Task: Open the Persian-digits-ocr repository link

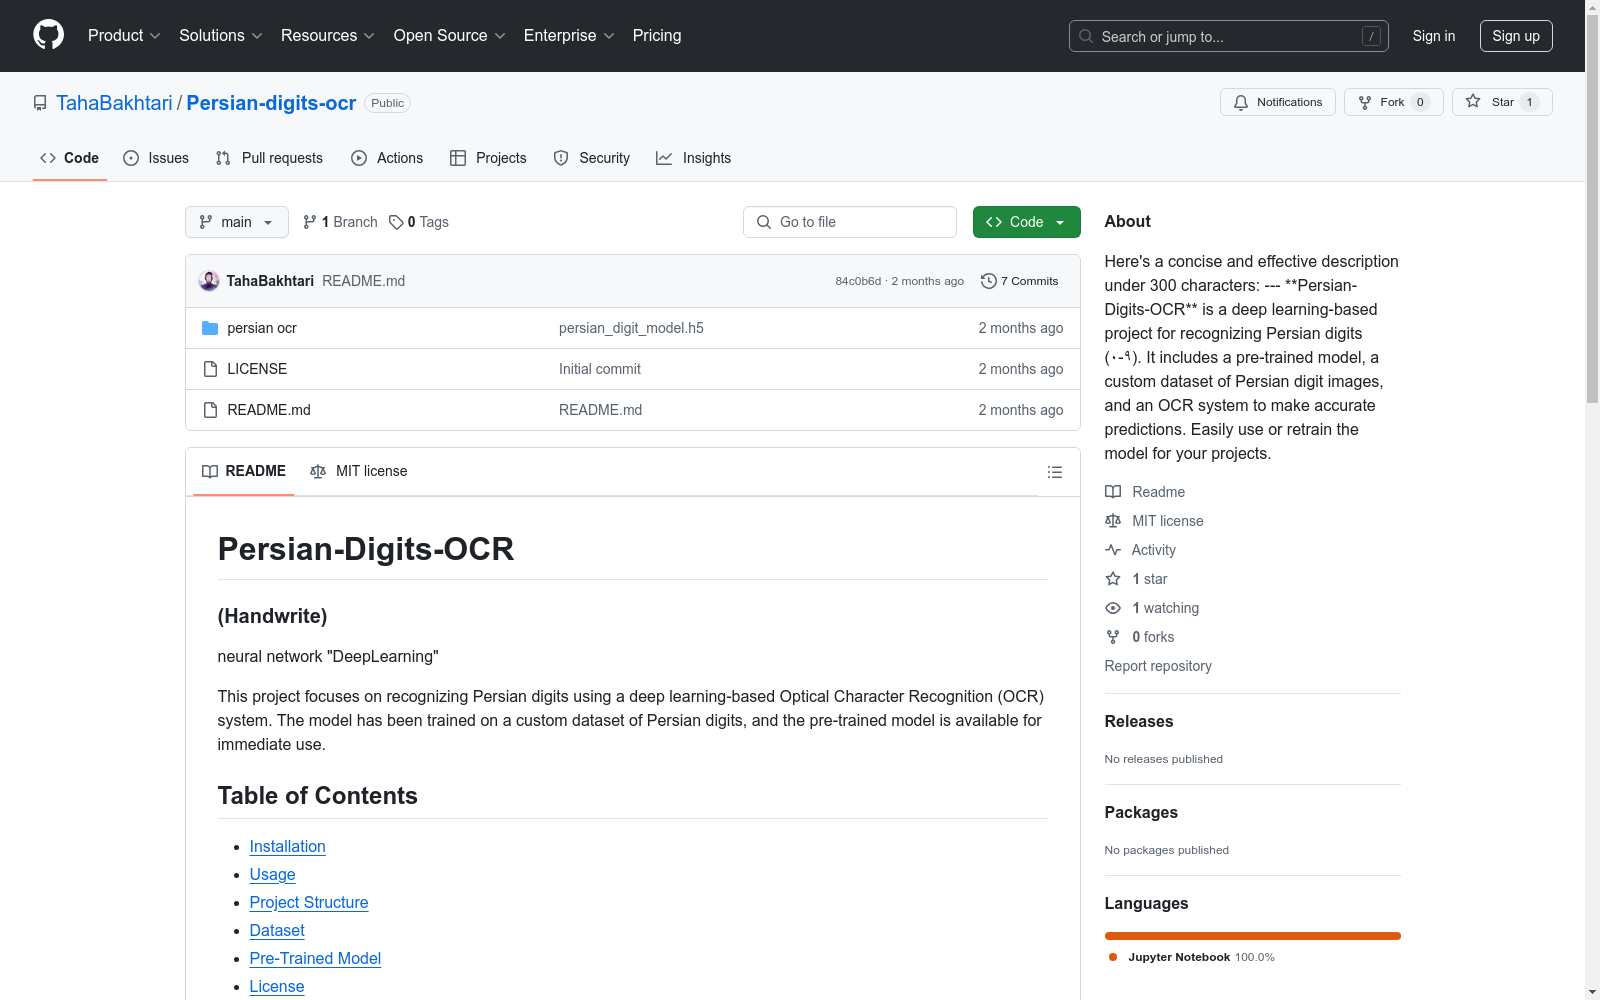Action: (271, 103)
